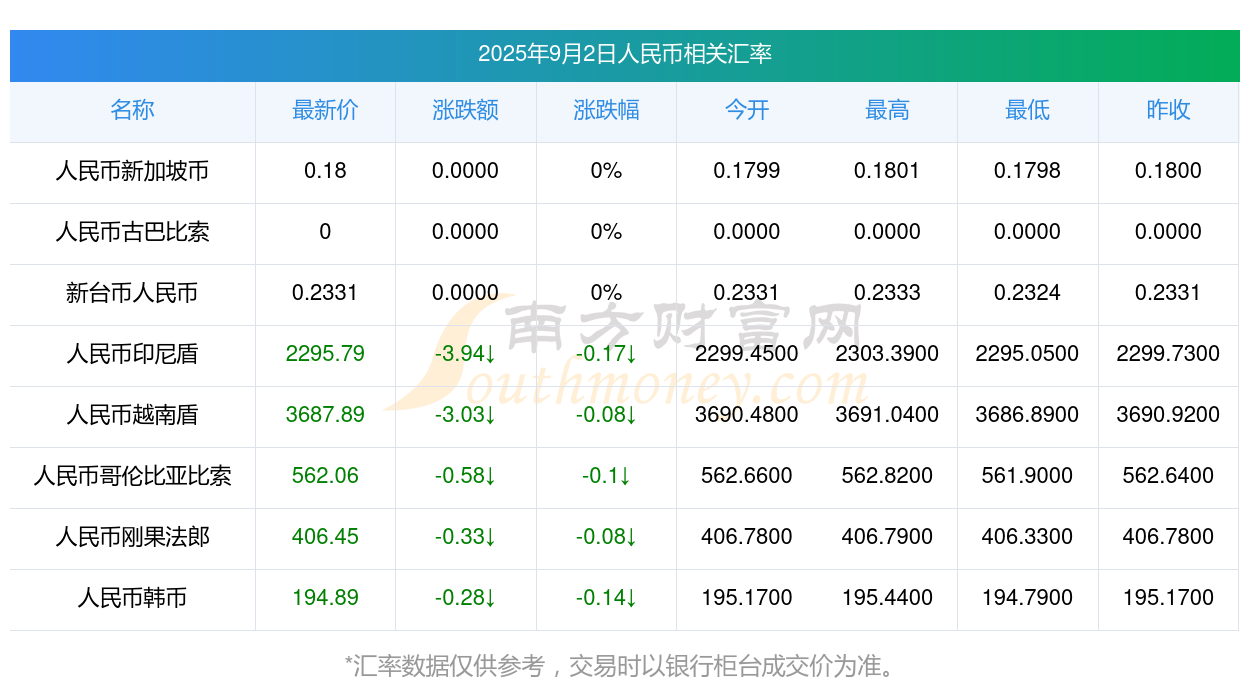The height and width of the screenshot is (698, 1250).
Task: Select previous close 3690.9200 for 越南盾
Action: click(x=1168, y=415)
